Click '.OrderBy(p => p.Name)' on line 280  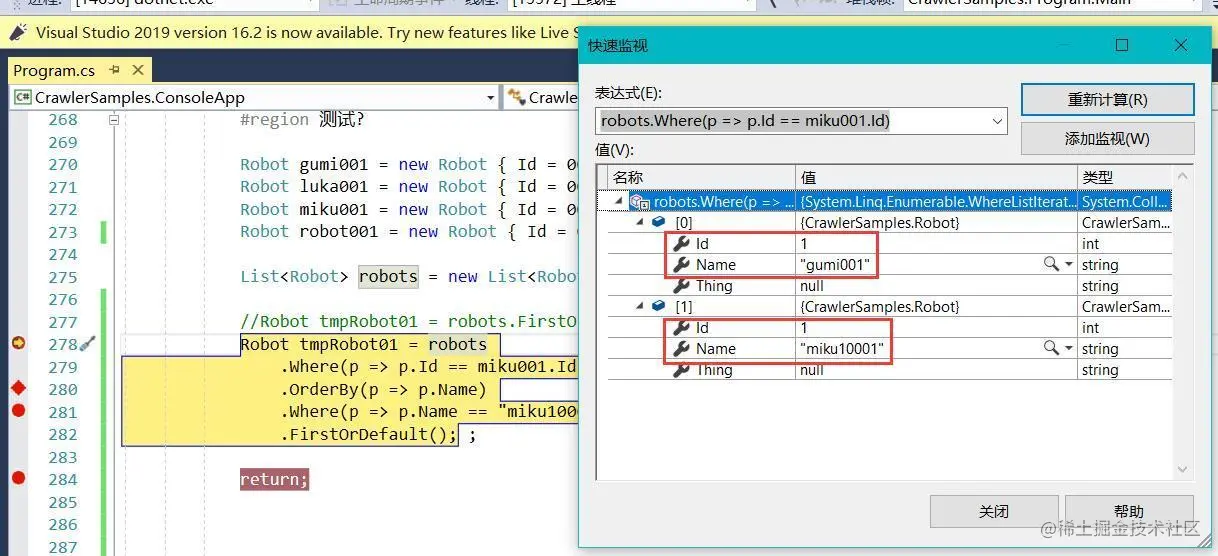[x=385, y=389]
